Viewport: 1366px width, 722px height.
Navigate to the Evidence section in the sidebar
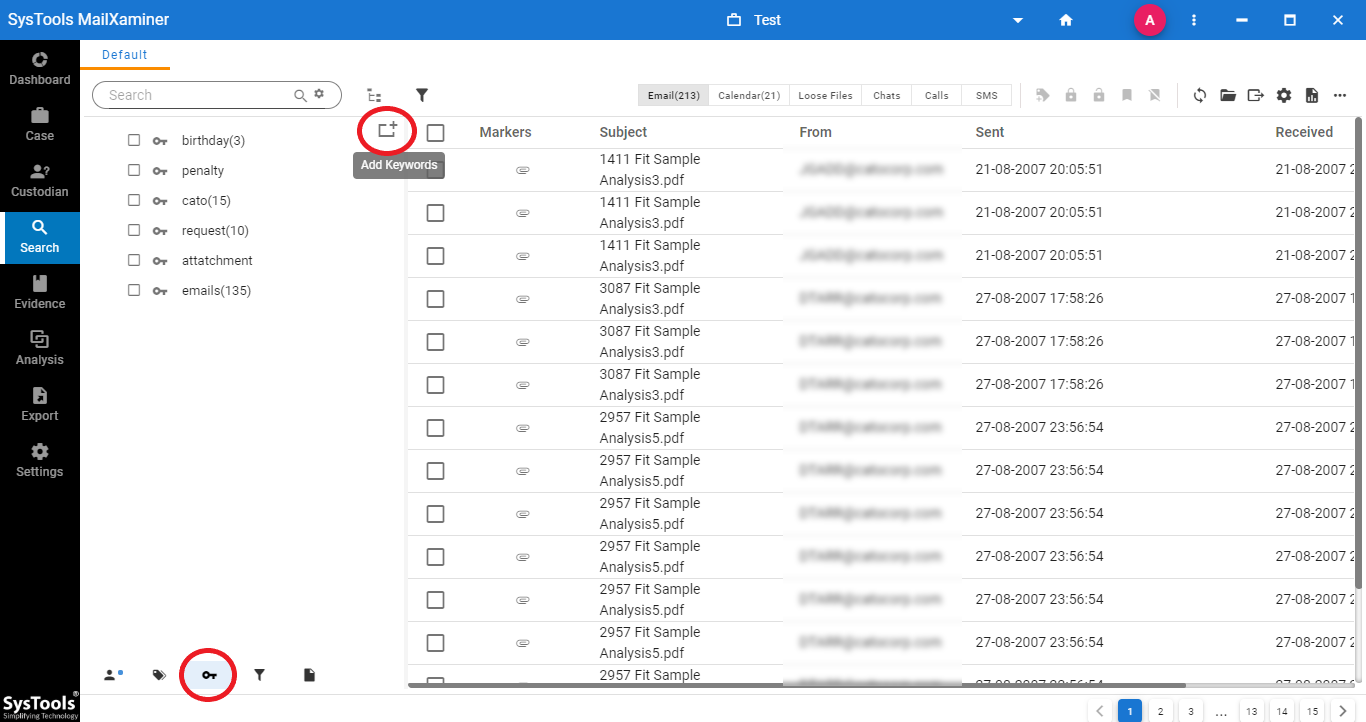pos(39,293)
